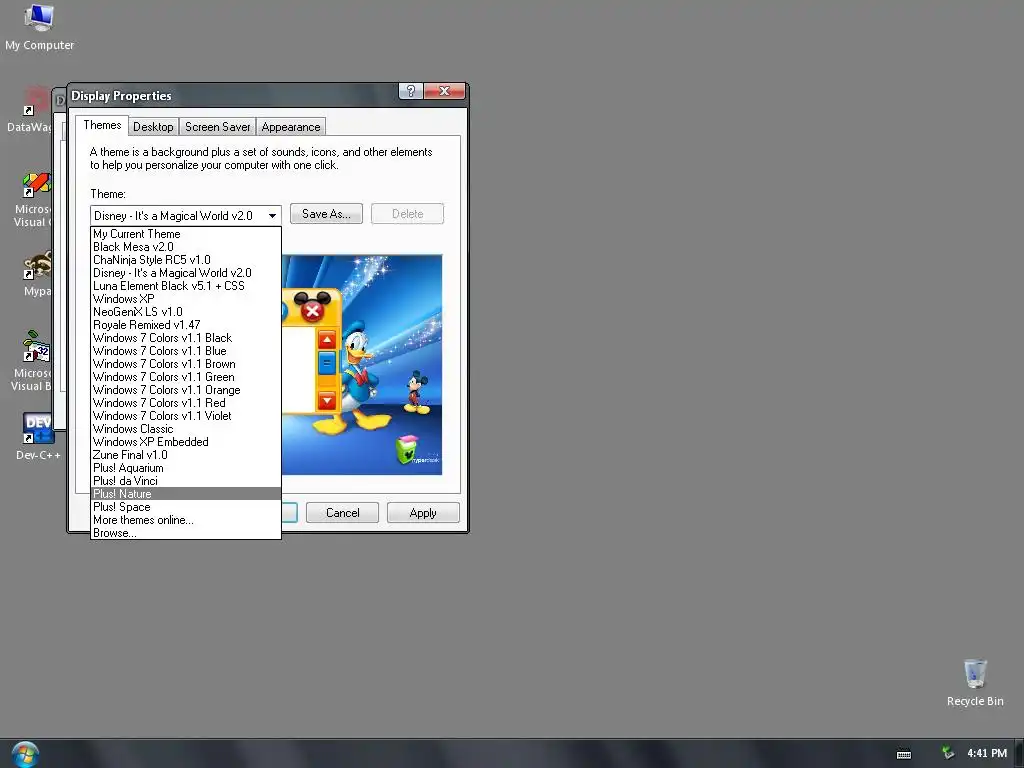Select the Windows XP theme entry
This screenshot has width=1024, height=768.
coord(185,299)
